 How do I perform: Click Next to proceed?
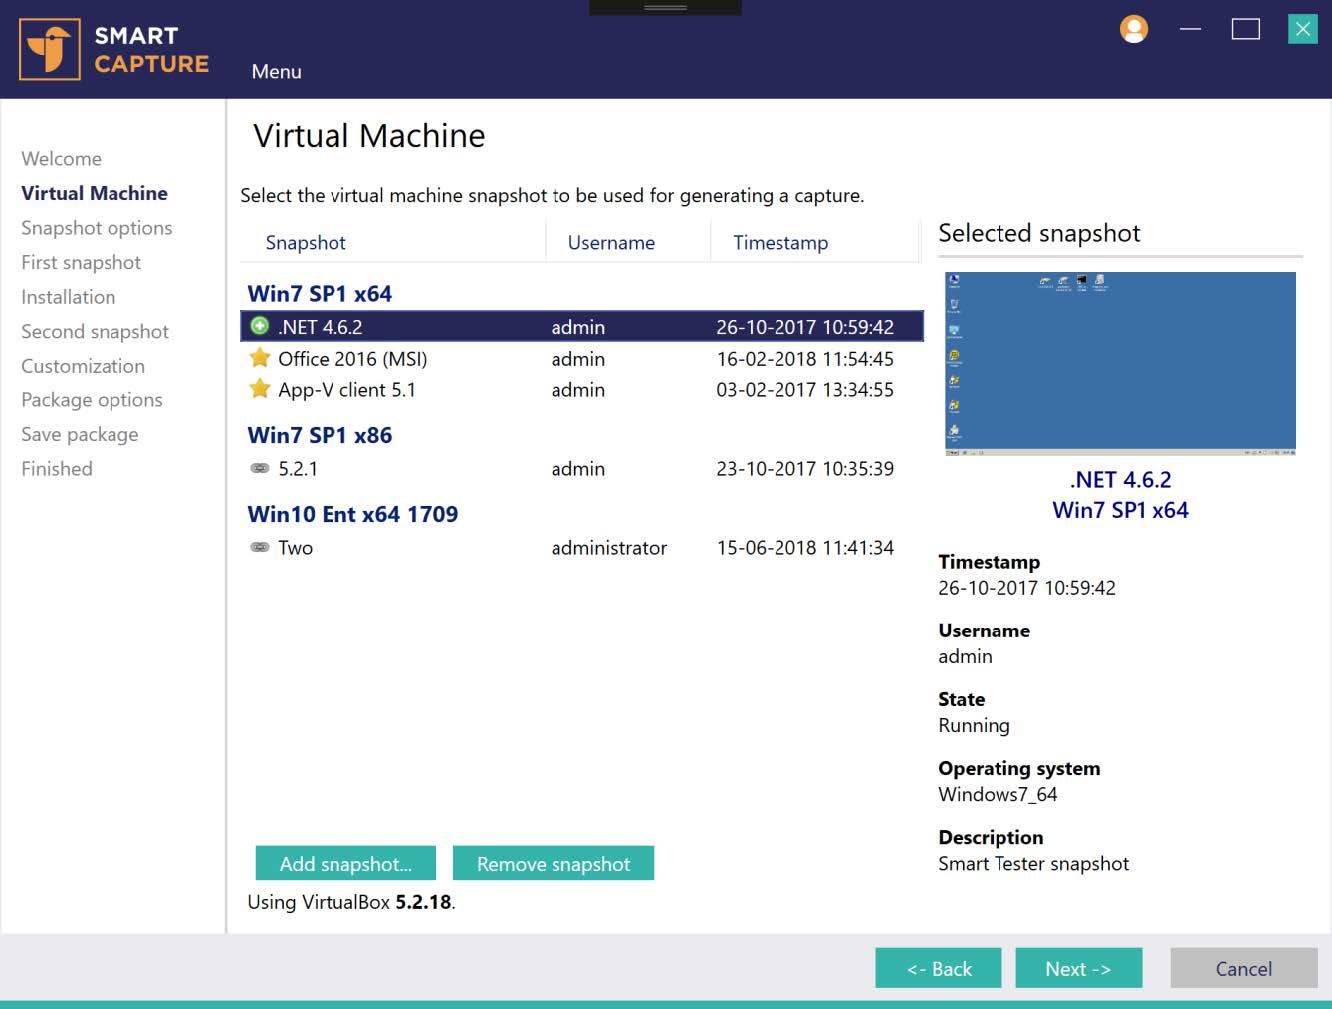pyautogui.click(x=1078, y=968)
